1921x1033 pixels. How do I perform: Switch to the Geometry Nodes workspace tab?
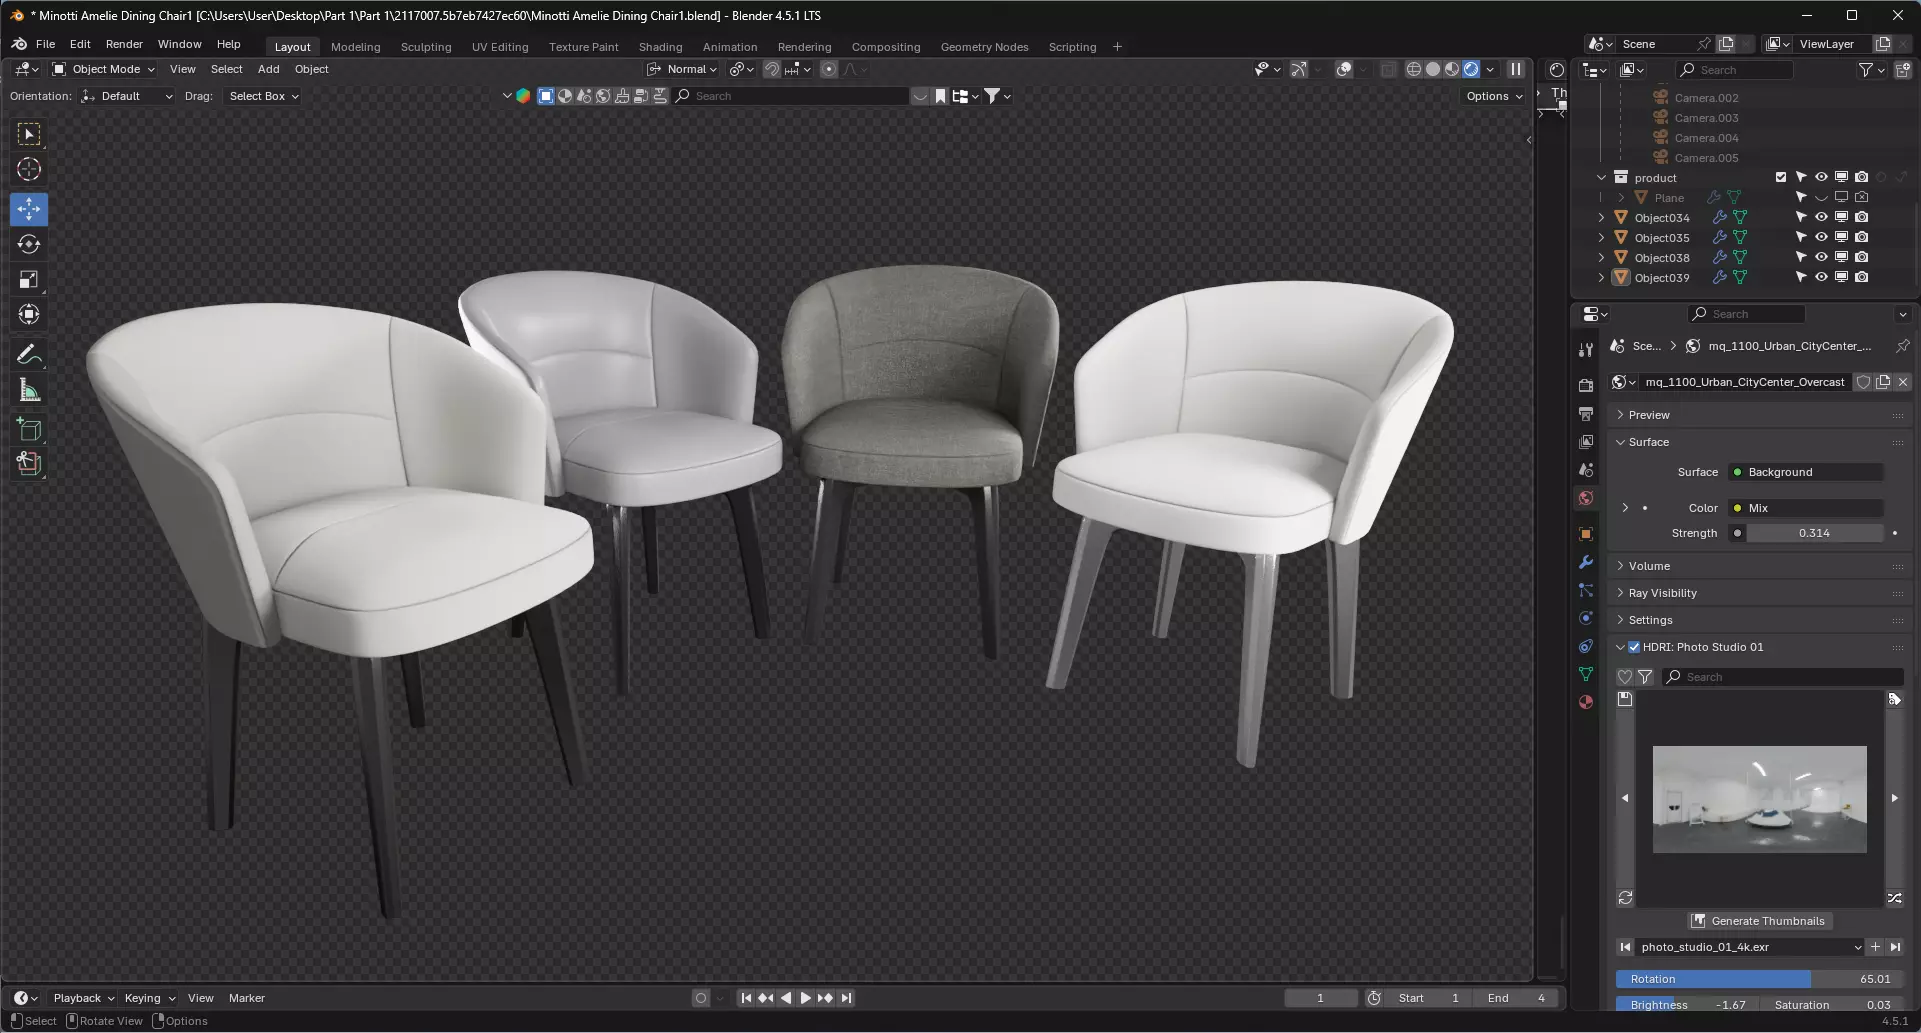(985, 47)
